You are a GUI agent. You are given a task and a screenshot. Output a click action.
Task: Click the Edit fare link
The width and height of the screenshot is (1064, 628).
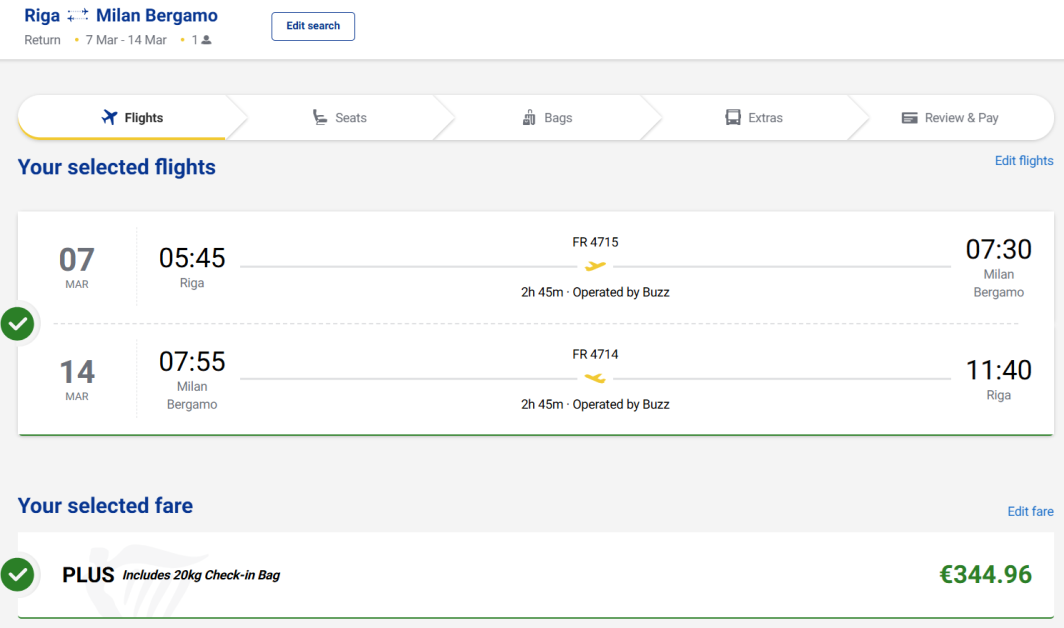tap(1030, 512)
